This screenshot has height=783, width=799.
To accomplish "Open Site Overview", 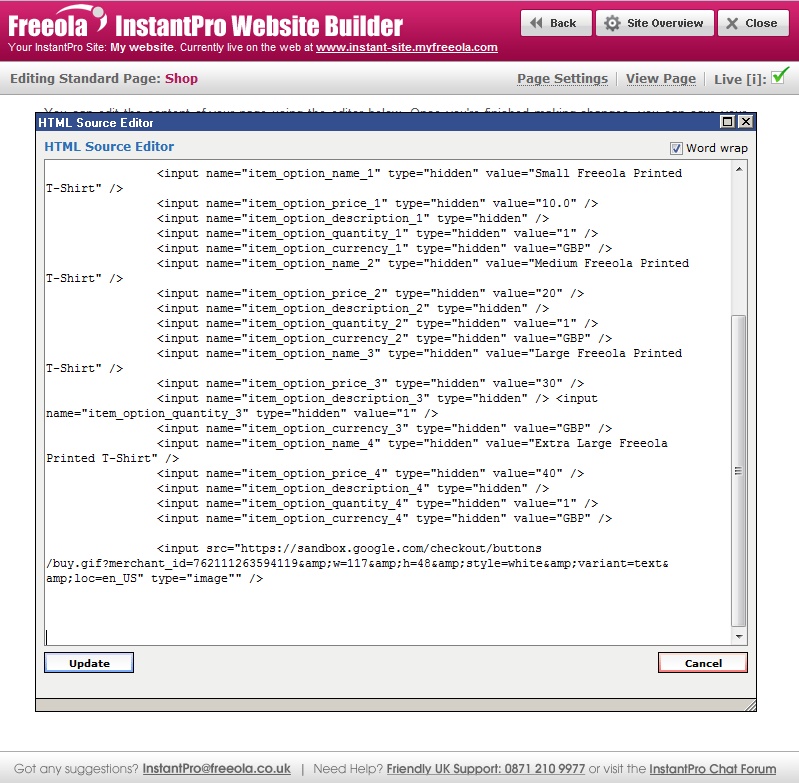I will (654, 23).
